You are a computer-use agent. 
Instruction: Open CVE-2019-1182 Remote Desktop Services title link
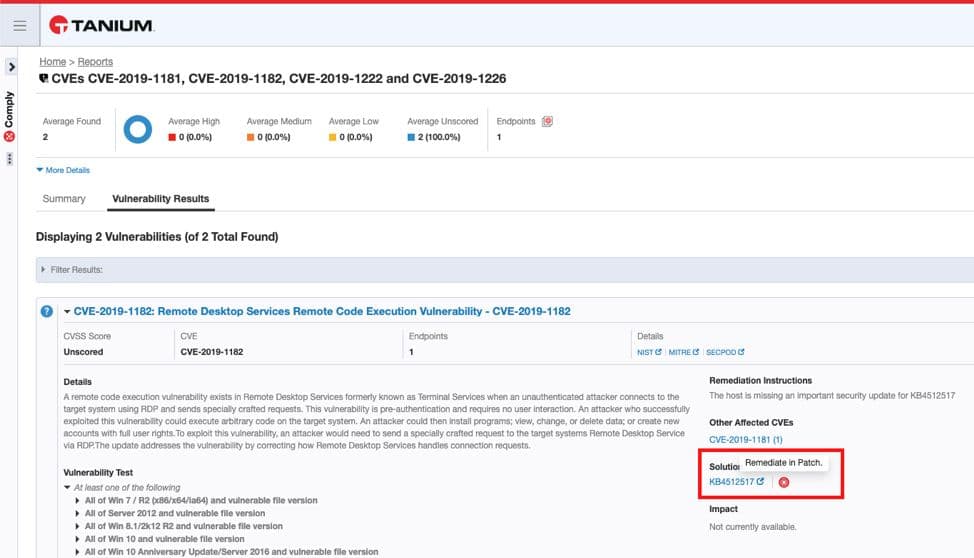pyautogui.click(x=322, y=311)
